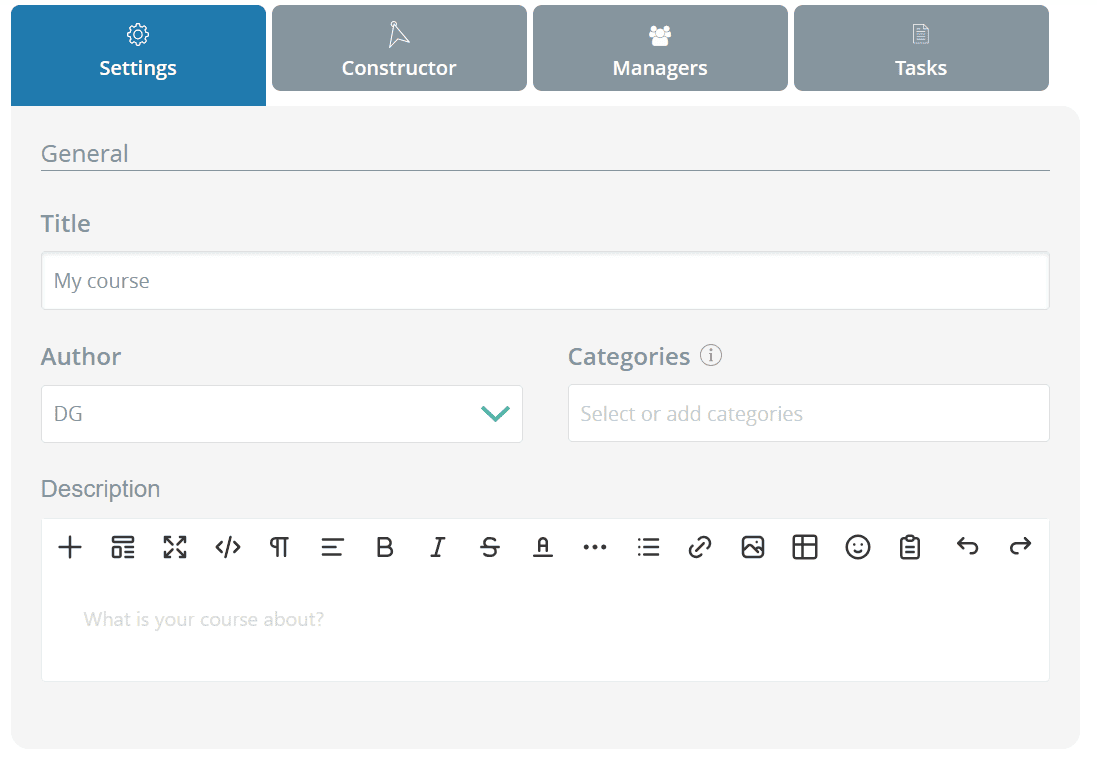The height and width of the screenshot is (760, 1097).
Task: Click the undo arrow in the editor toolbar
Action: (967, 547)
